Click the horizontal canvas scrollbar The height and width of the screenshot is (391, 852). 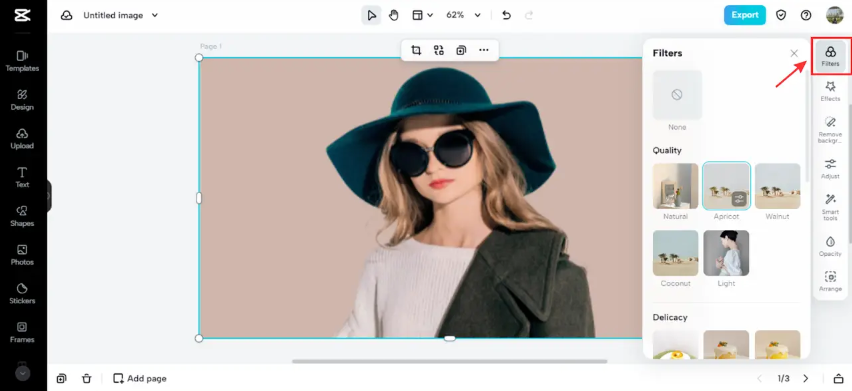449,361
